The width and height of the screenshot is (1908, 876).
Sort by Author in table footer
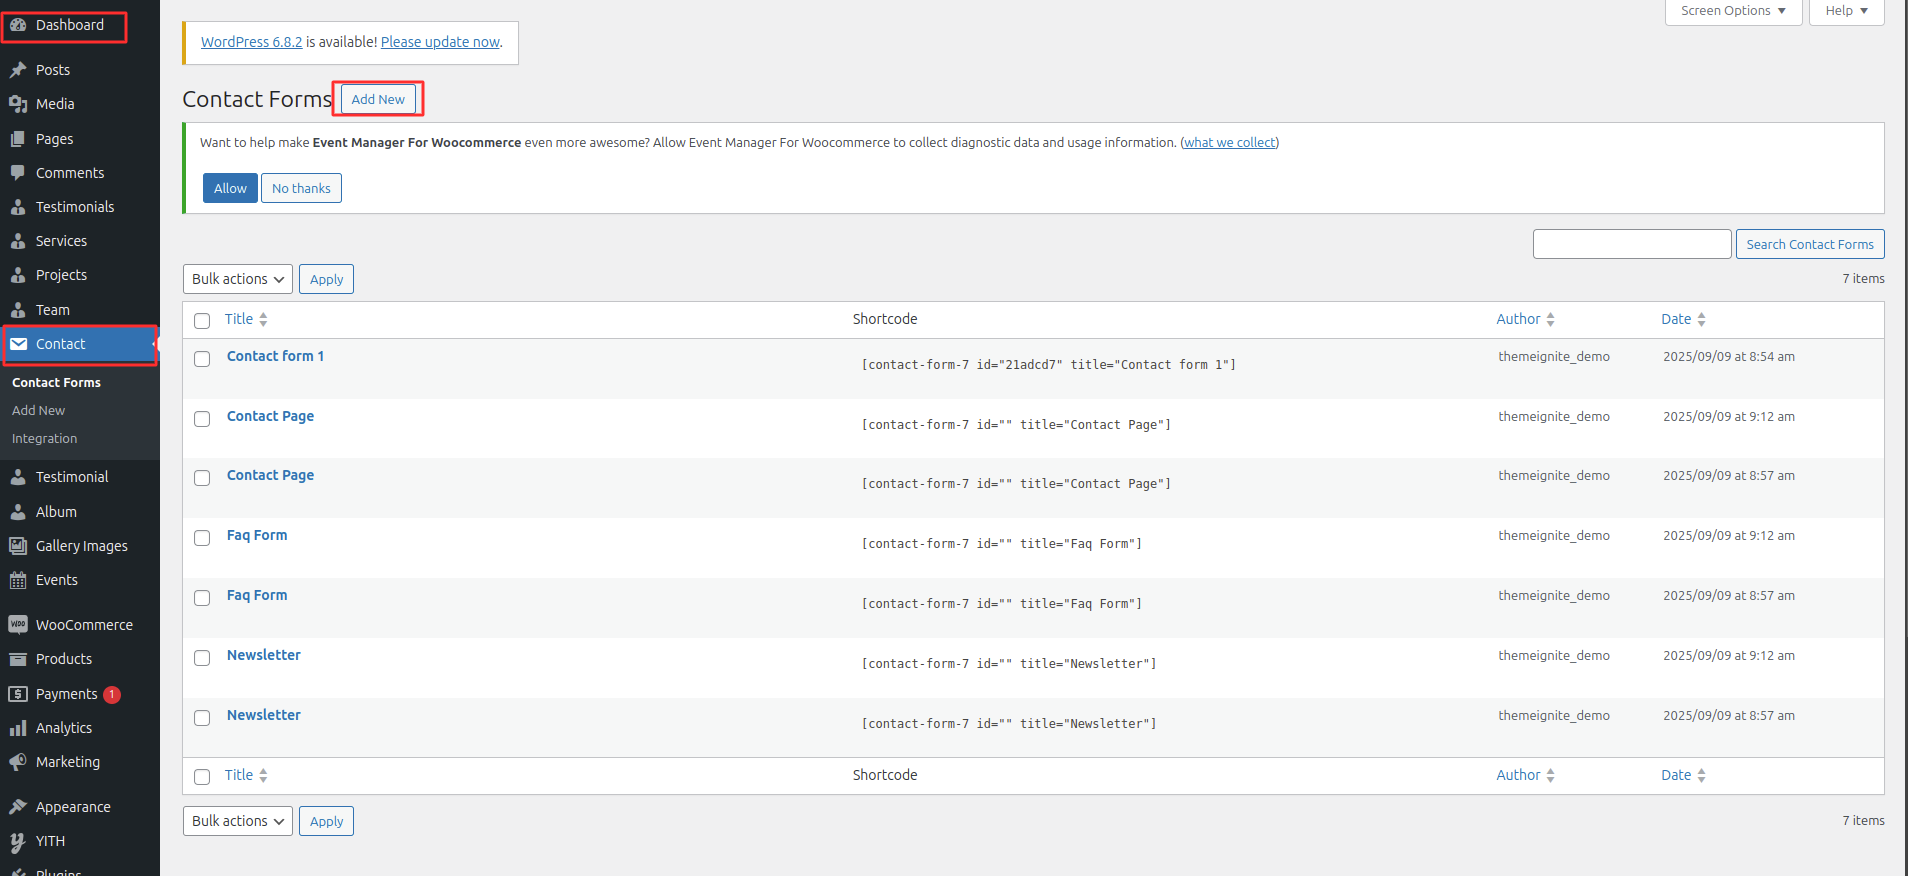tap(1525, 775)
